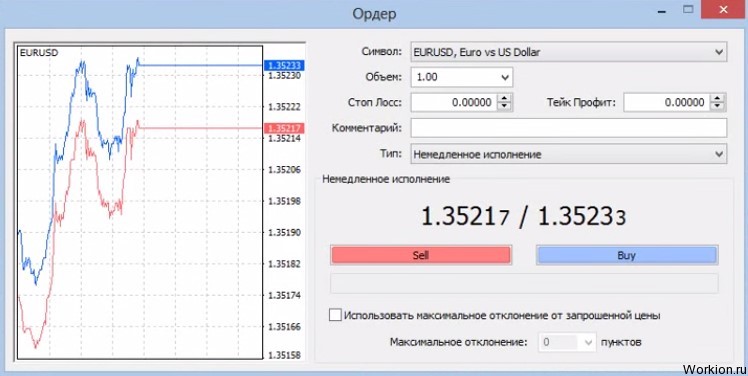The image size is (748, 376).
Task: Click the 1.35206 price axis label
Action: pos(284,169)
